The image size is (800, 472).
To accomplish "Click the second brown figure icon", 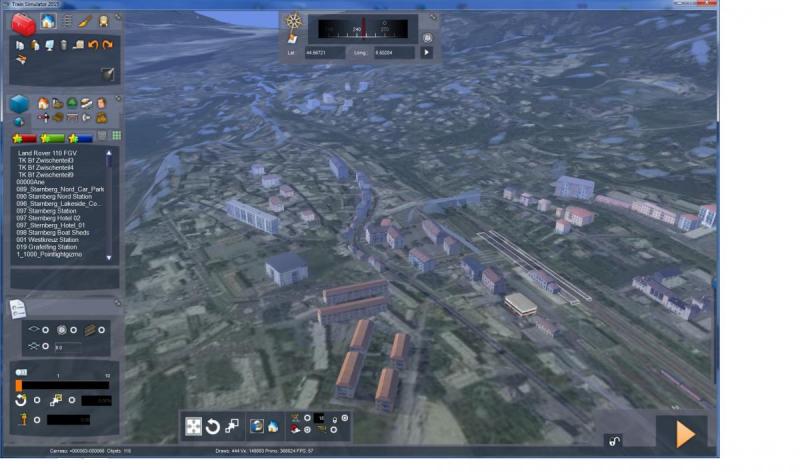I will pos(35,45).
